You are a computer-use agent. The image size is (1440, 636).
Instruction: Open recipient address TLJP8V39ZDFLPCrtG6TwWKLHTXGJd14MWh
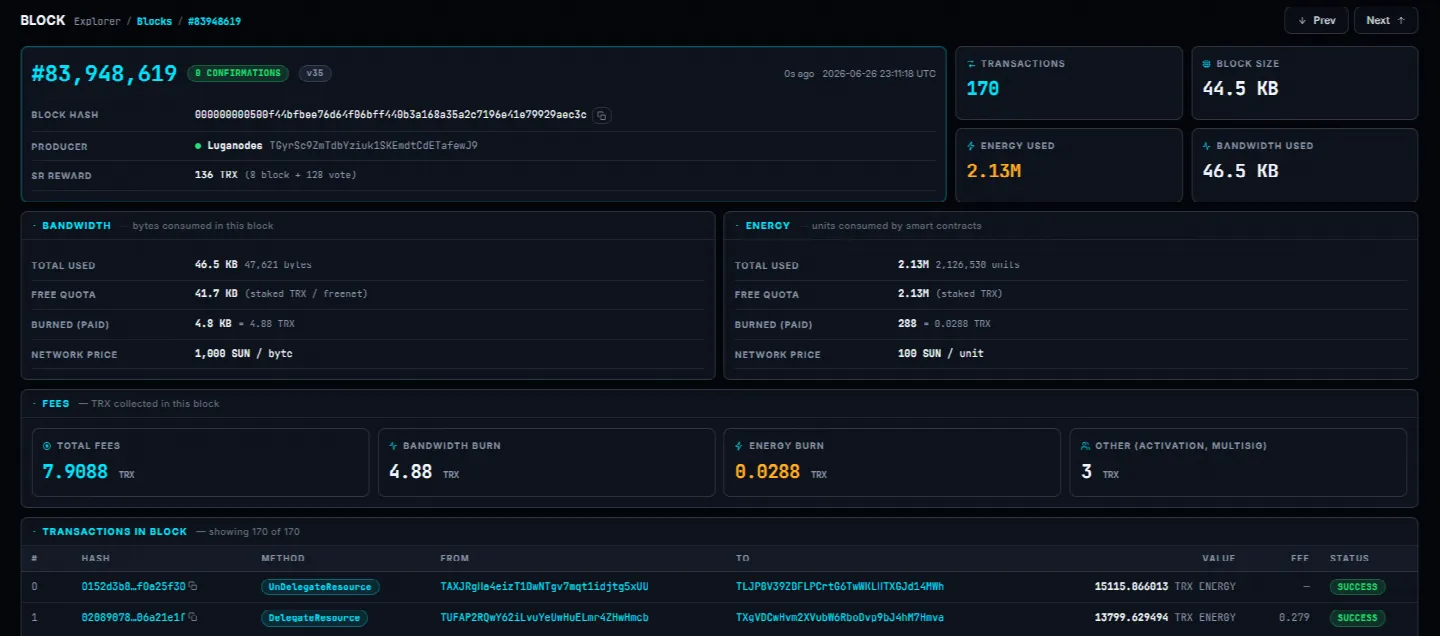tap(840, 586)
